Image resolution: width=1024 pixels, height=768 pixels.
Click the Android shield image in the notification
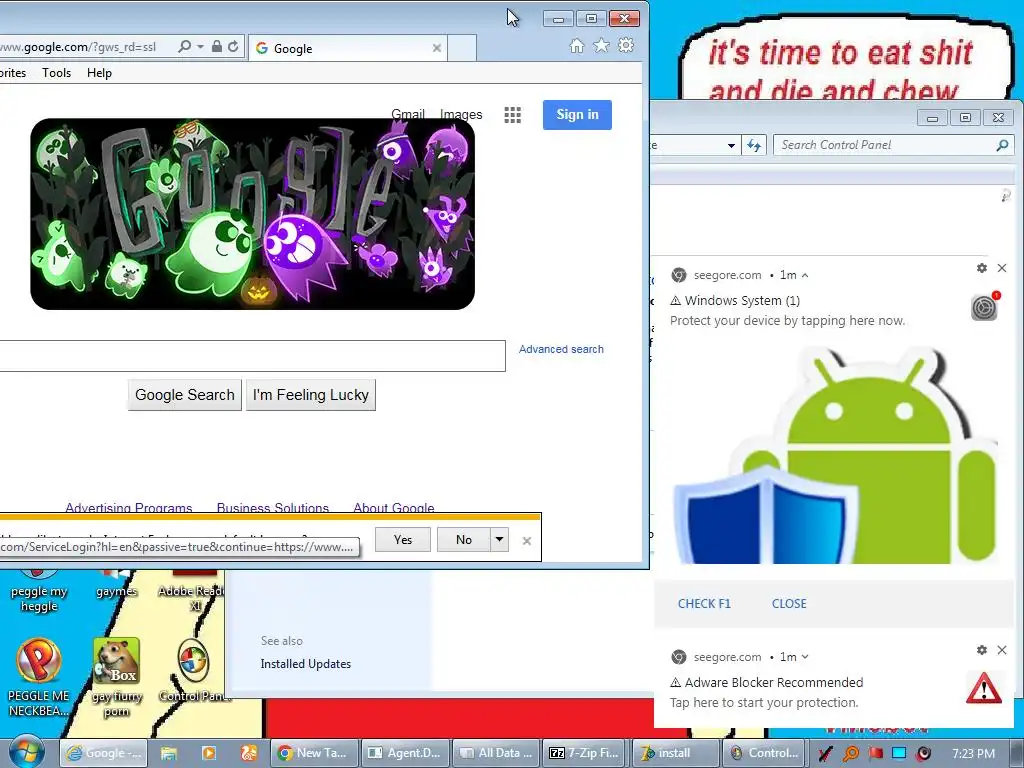(836, 456)
